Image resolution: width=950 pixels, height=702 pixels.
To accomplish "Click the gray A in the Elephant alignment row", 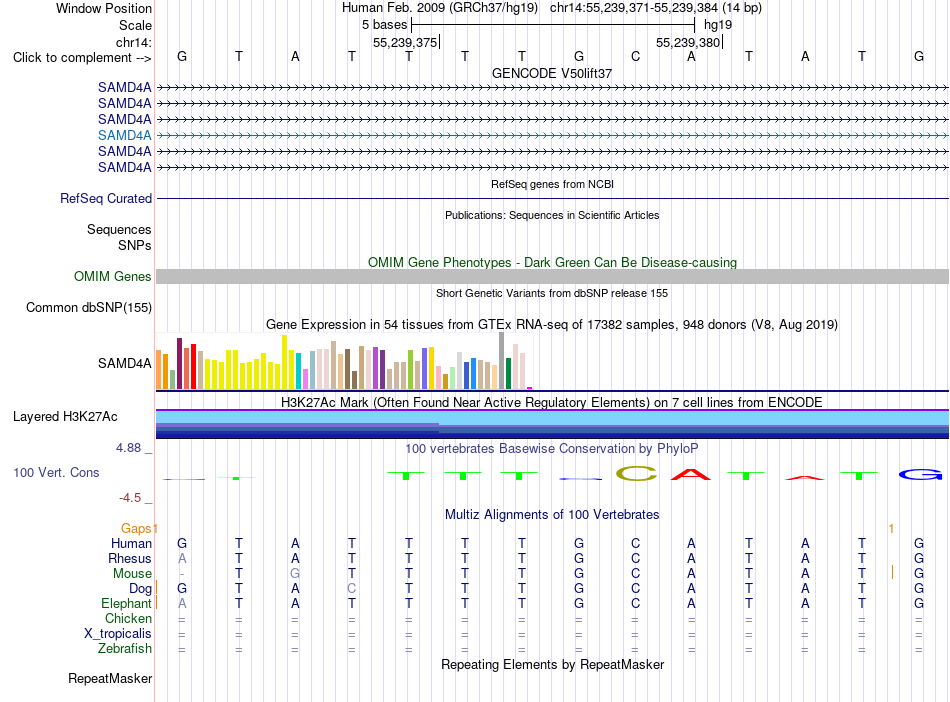I will (182, 603).
